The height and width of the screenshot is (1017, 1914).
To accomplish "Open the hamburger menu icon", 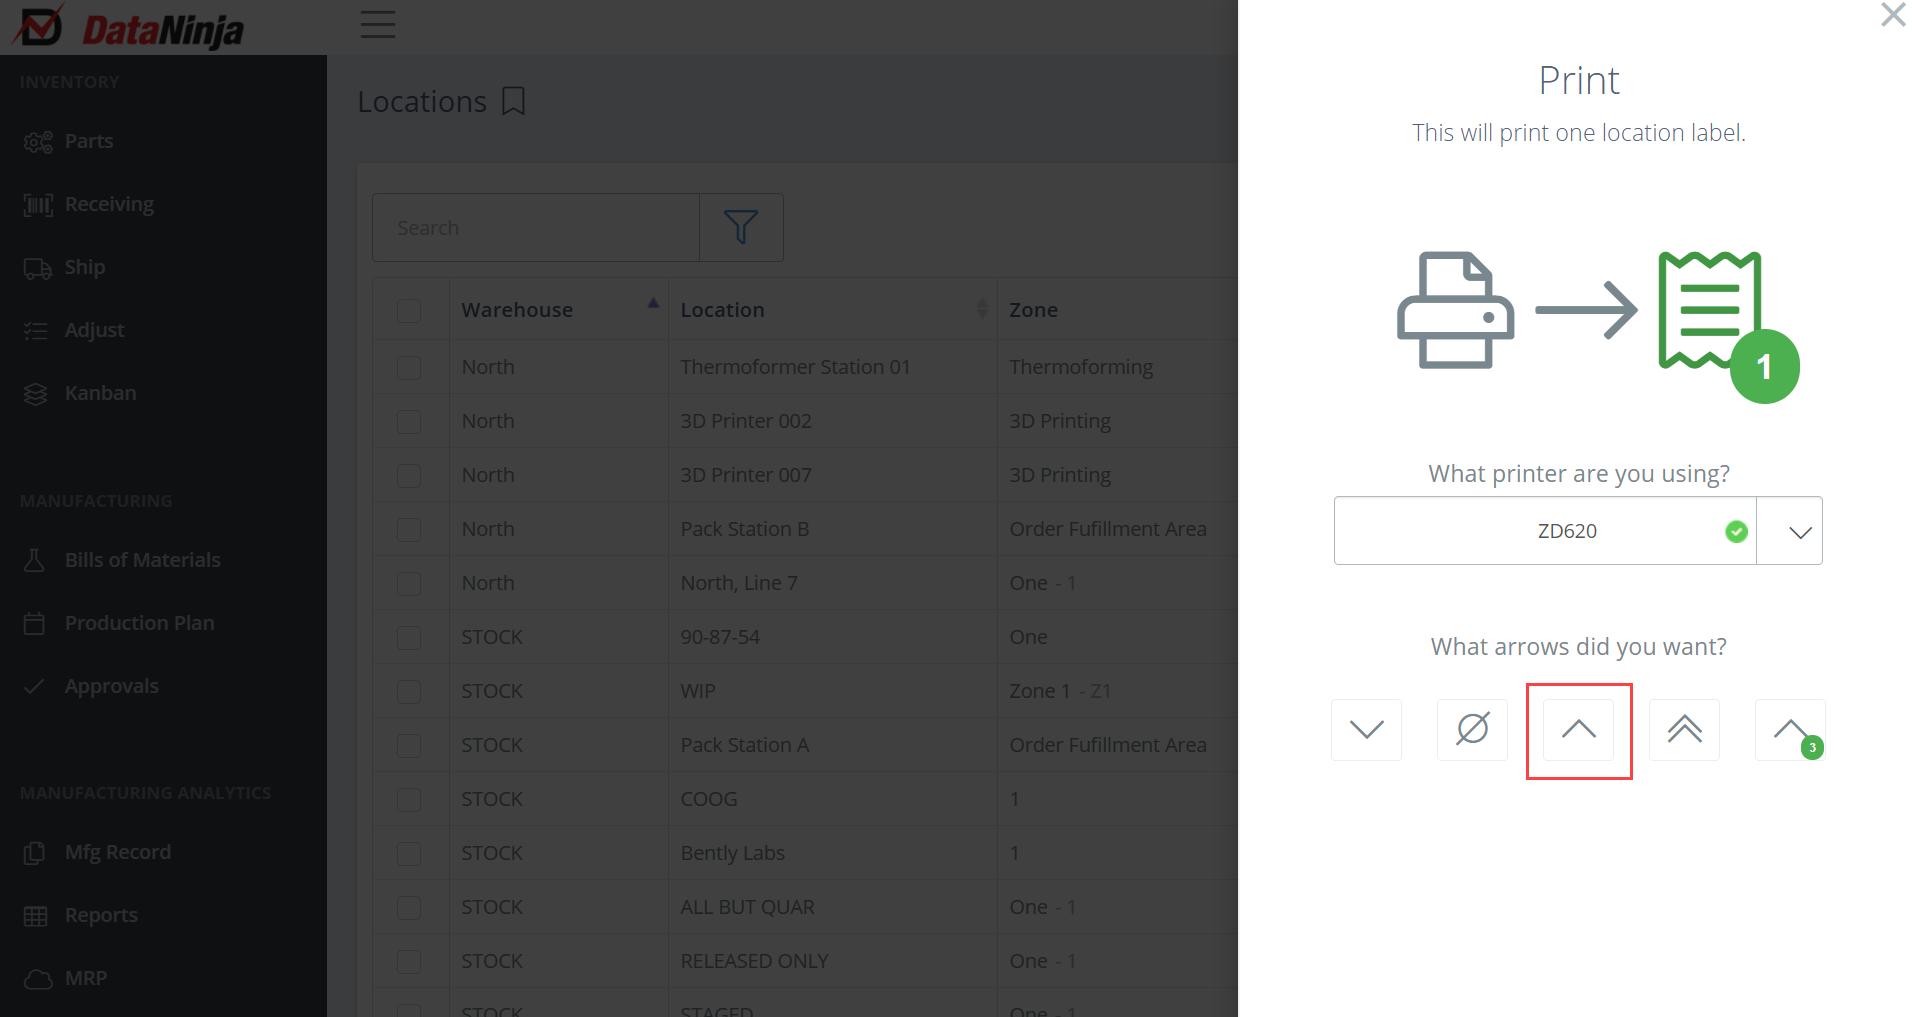I will [x=378, y=24].
